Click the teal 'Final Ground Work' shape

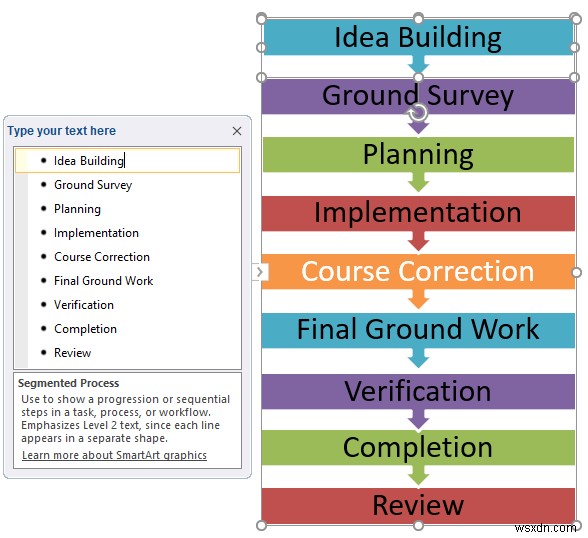pos(418,330)
